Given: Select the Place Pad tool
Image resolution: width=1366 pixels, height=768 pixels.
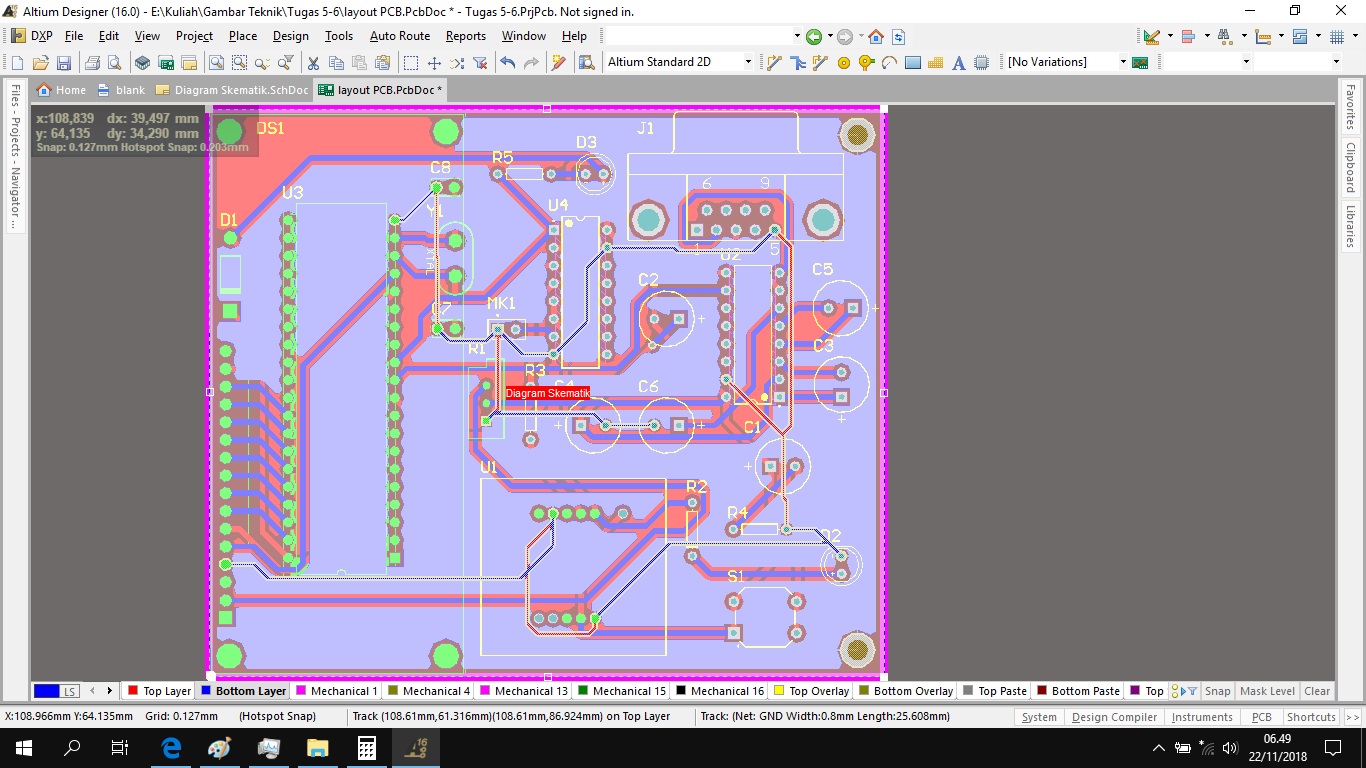Looking at the screenshot, I should point(843,62).
